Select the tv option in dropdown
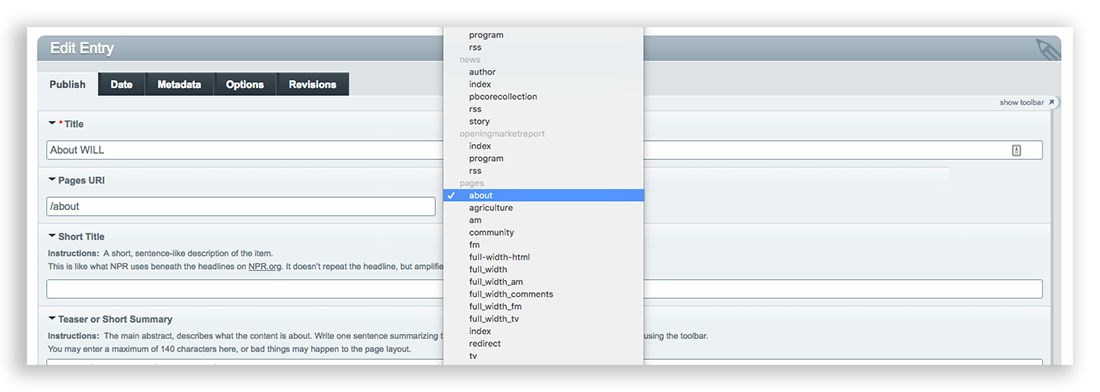The height and width of the screenshot is (392, 1100). [x=544, y=356]
